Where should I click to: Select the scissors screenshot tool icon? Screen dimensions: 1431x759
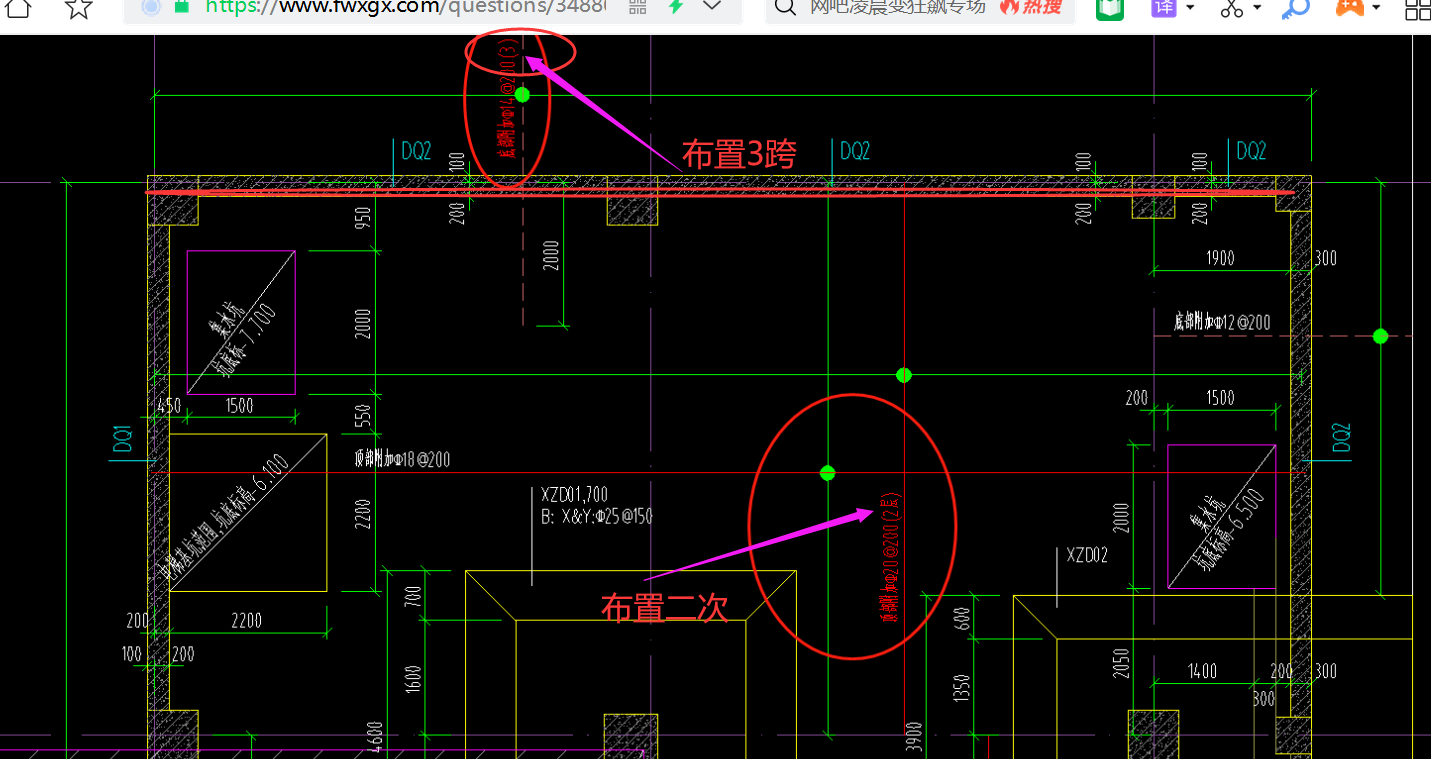click(x=1232, y=8)
